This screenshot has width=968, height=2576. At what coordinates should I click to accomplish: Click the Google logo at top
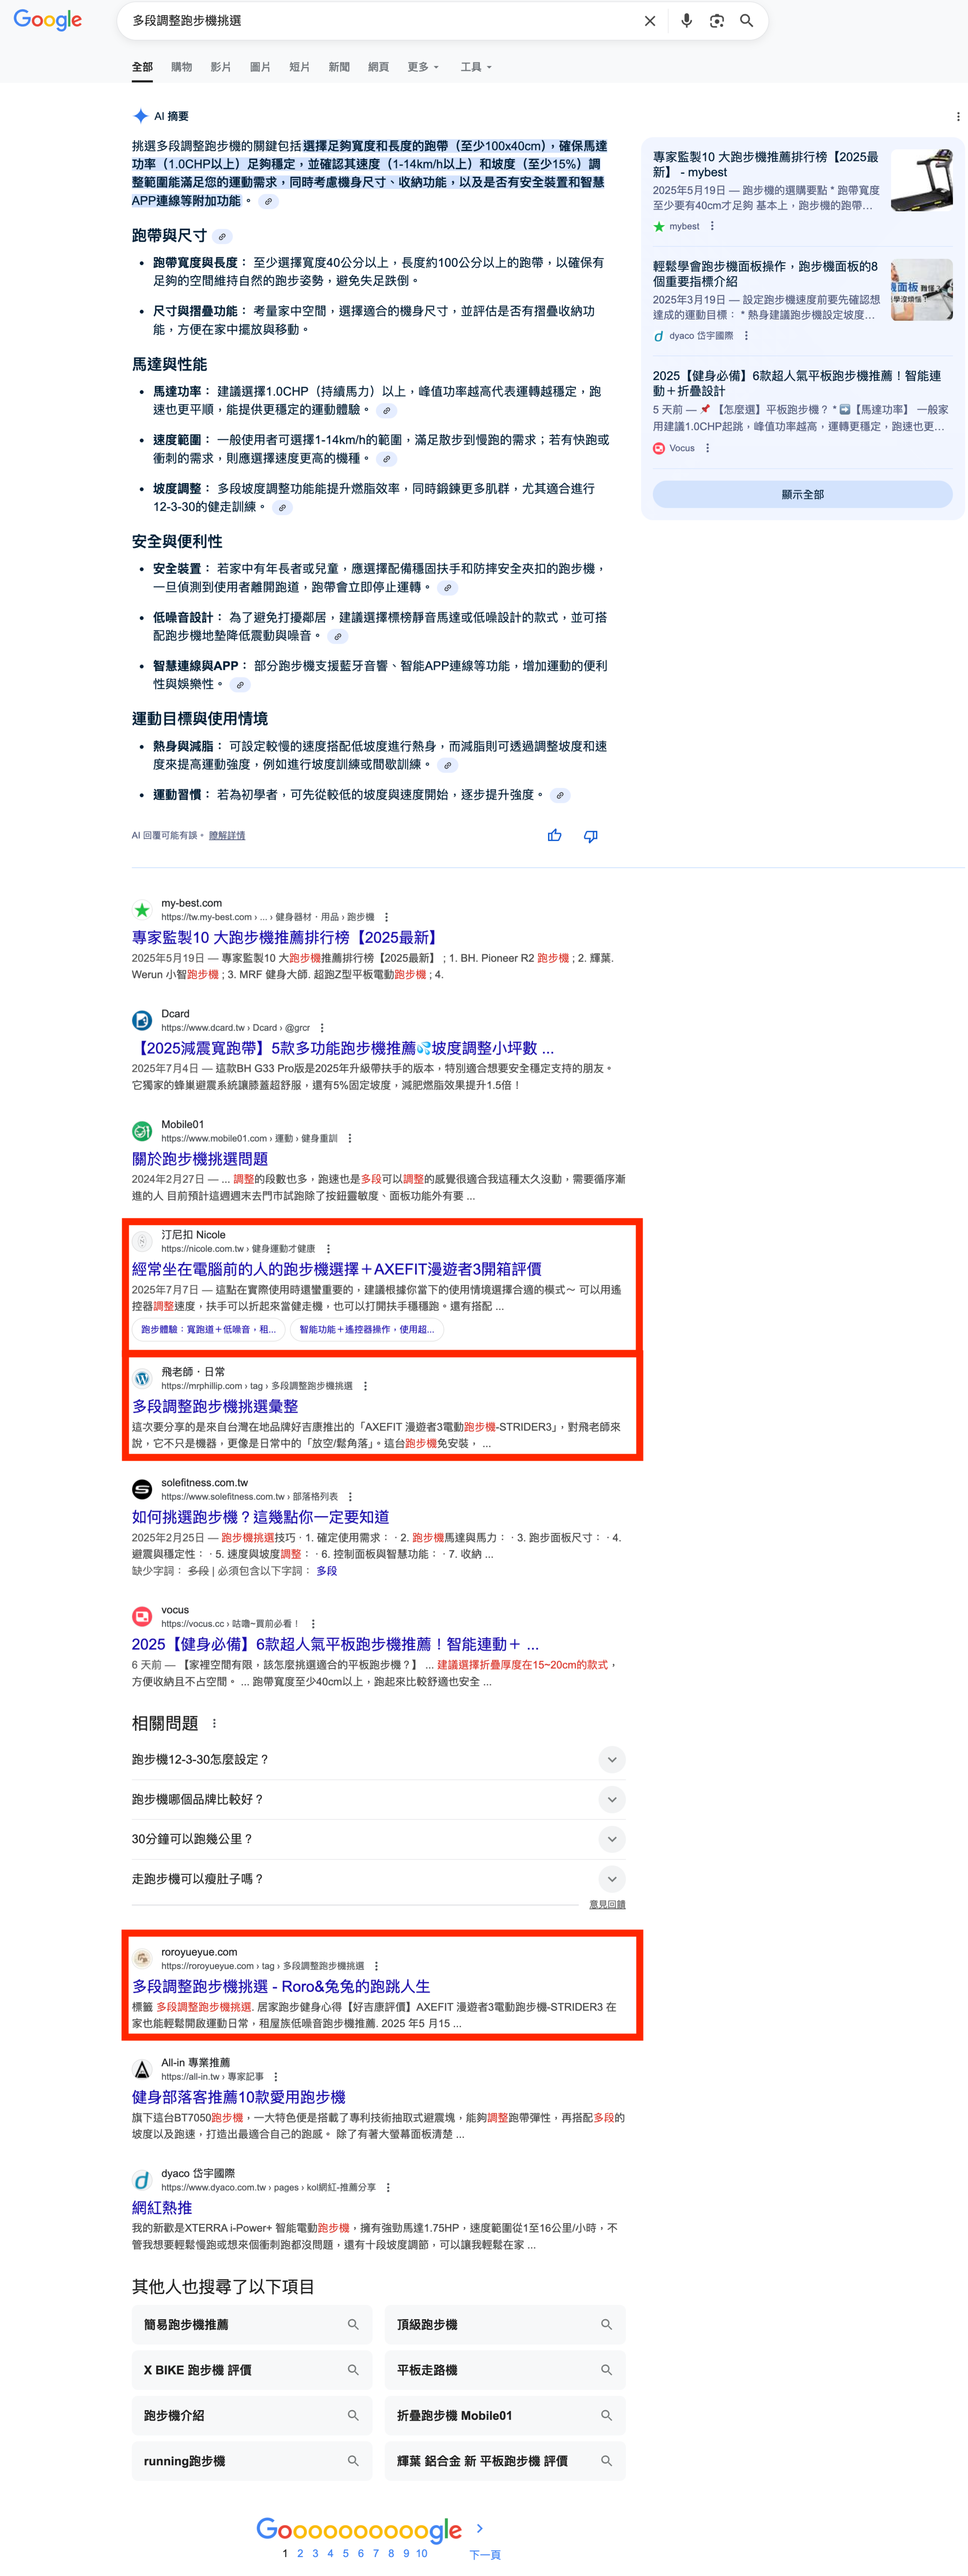click(48, 21)
